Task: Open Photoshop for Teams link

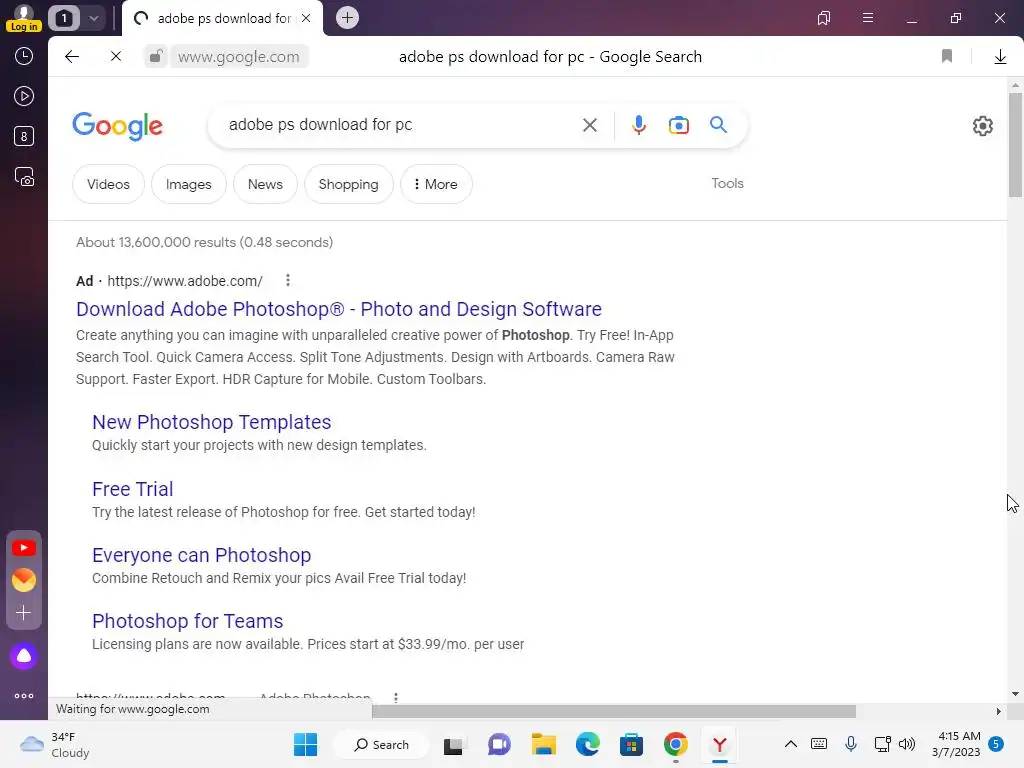Action: coord(187,621)
